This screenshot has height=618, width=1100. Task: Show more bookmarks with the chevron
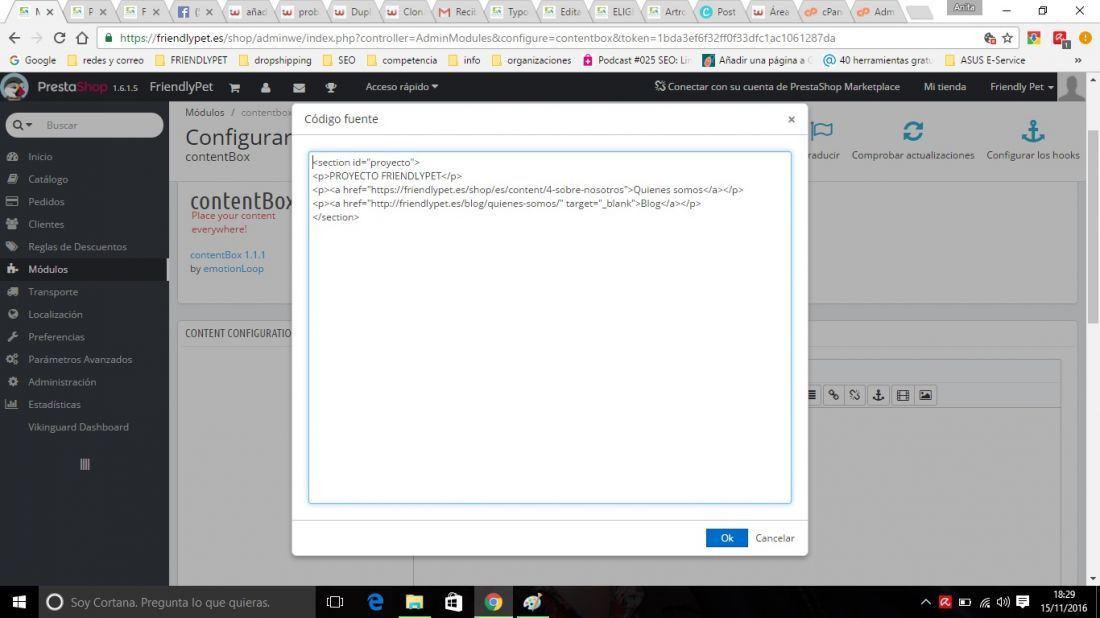point(1078,60)
